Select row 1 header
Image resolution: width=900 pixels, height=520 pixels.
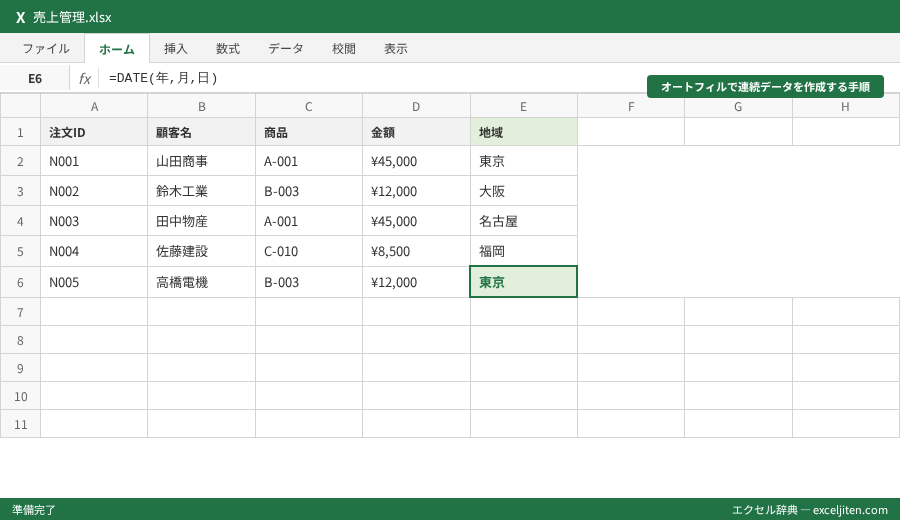20,132
